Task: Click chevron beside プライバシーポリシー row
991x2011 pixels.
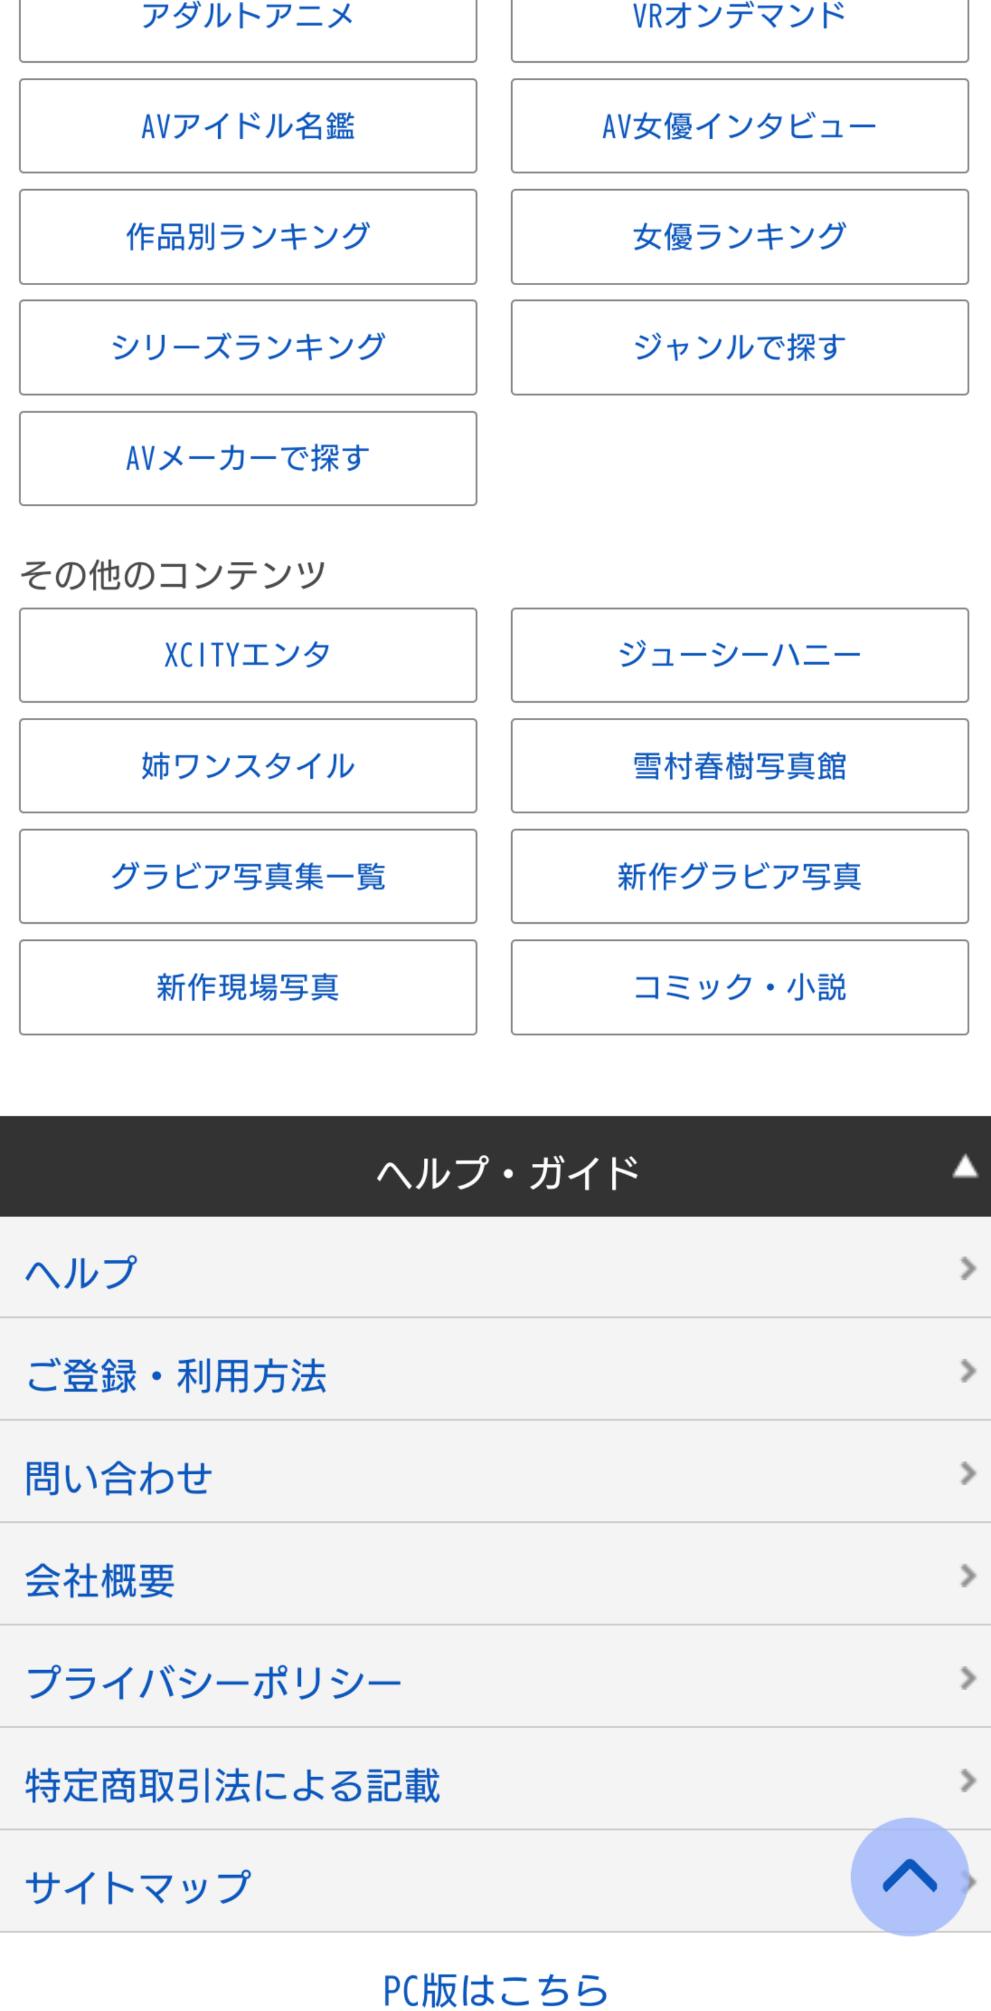Action: 967,1678
